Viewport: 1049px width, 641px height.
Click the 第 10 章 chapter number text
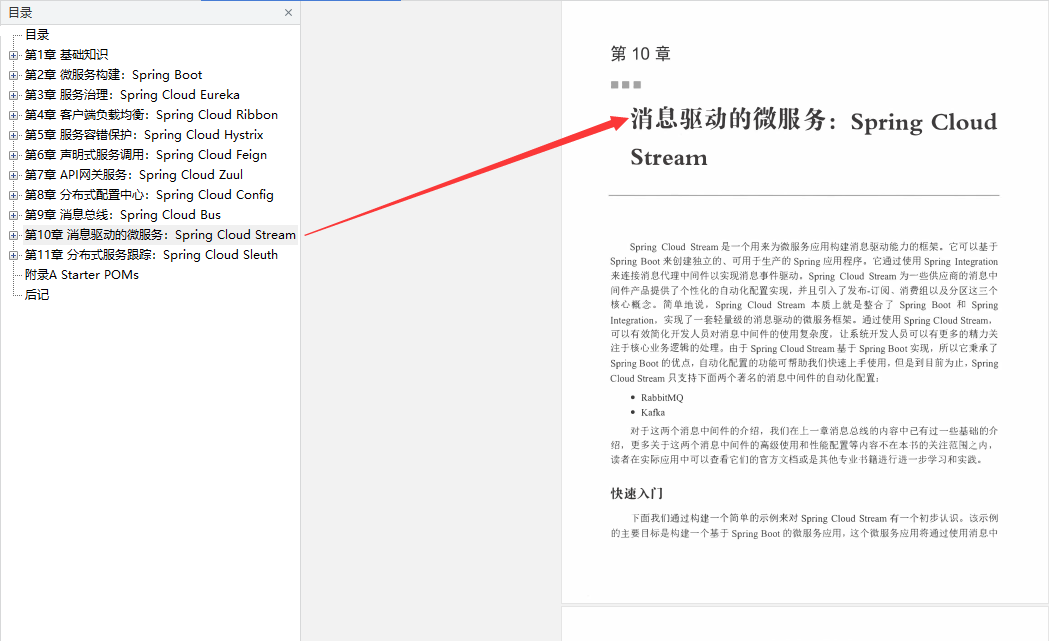(x=640, y=54)
